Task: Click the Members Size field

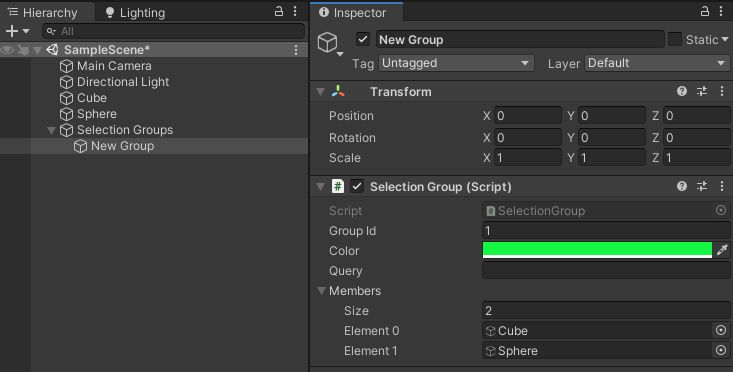Action: tap(606, 310)
